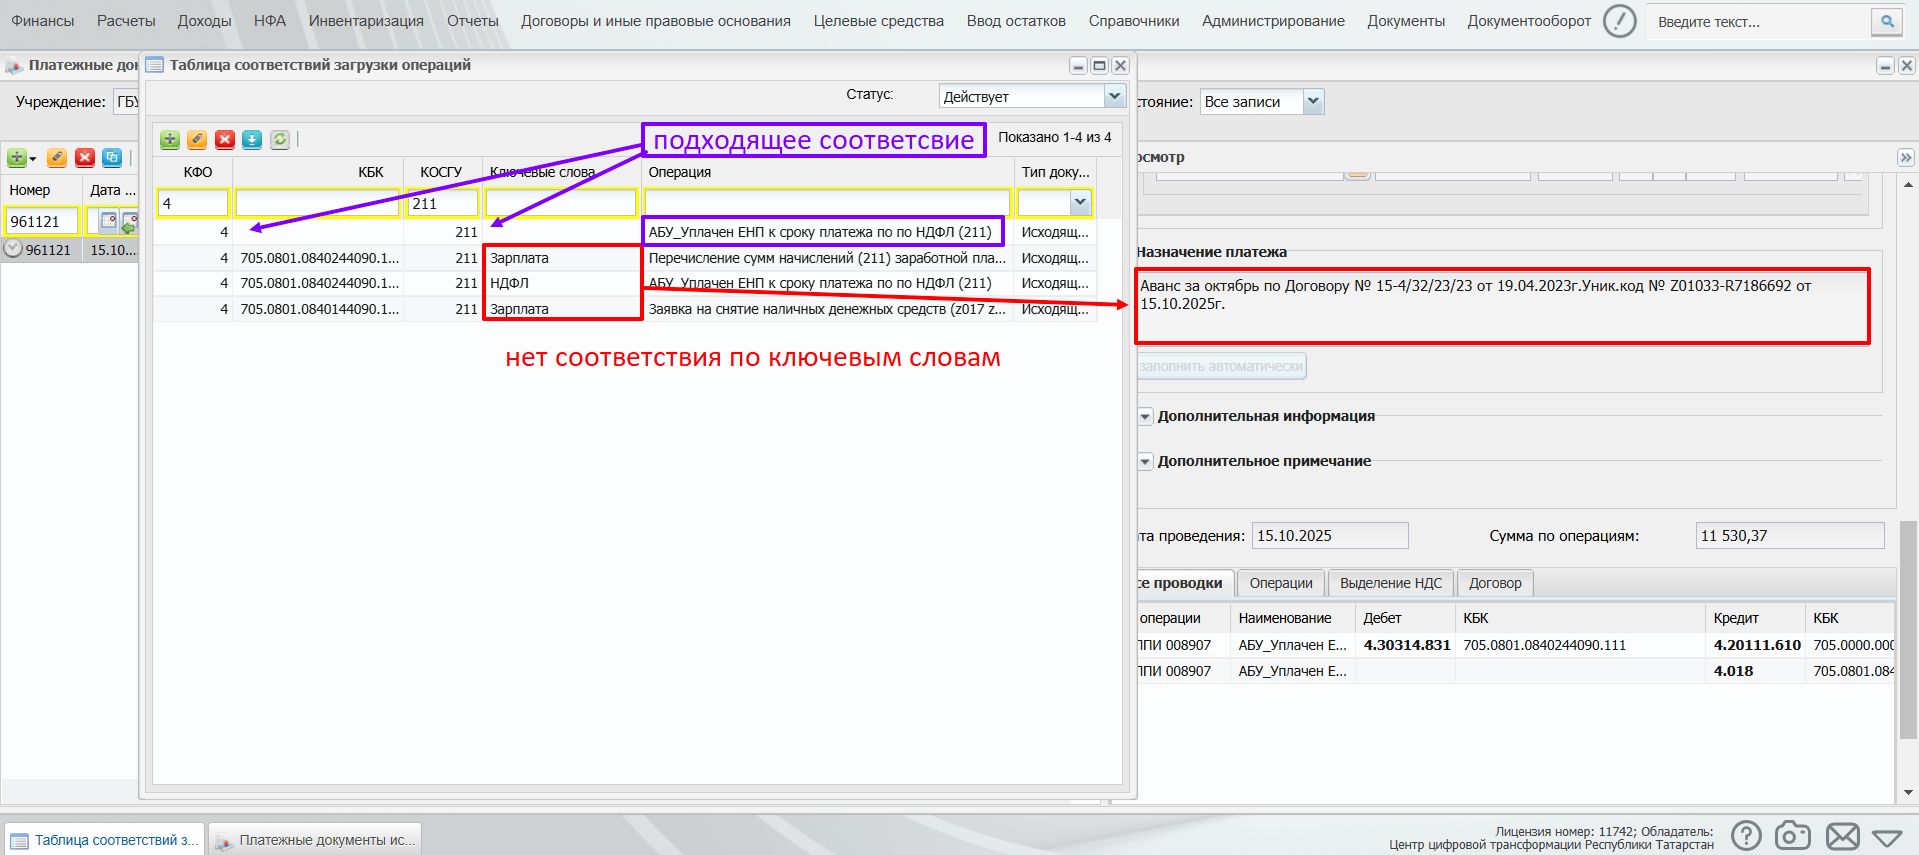Click the Сумма по операциям field
The height and width of the screenshot is (855, 1919).
(x=1789, y=536)
